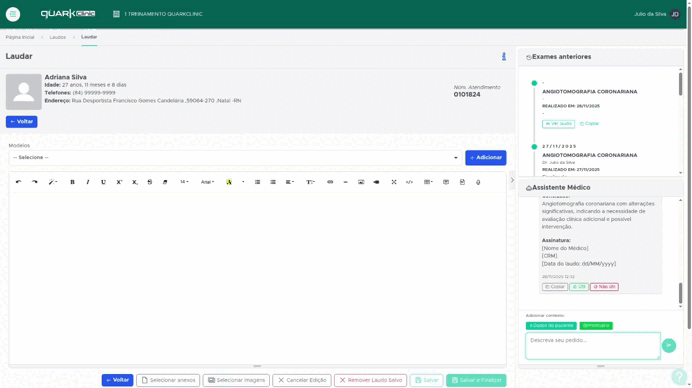Open line height dropdown

(310, 182)
